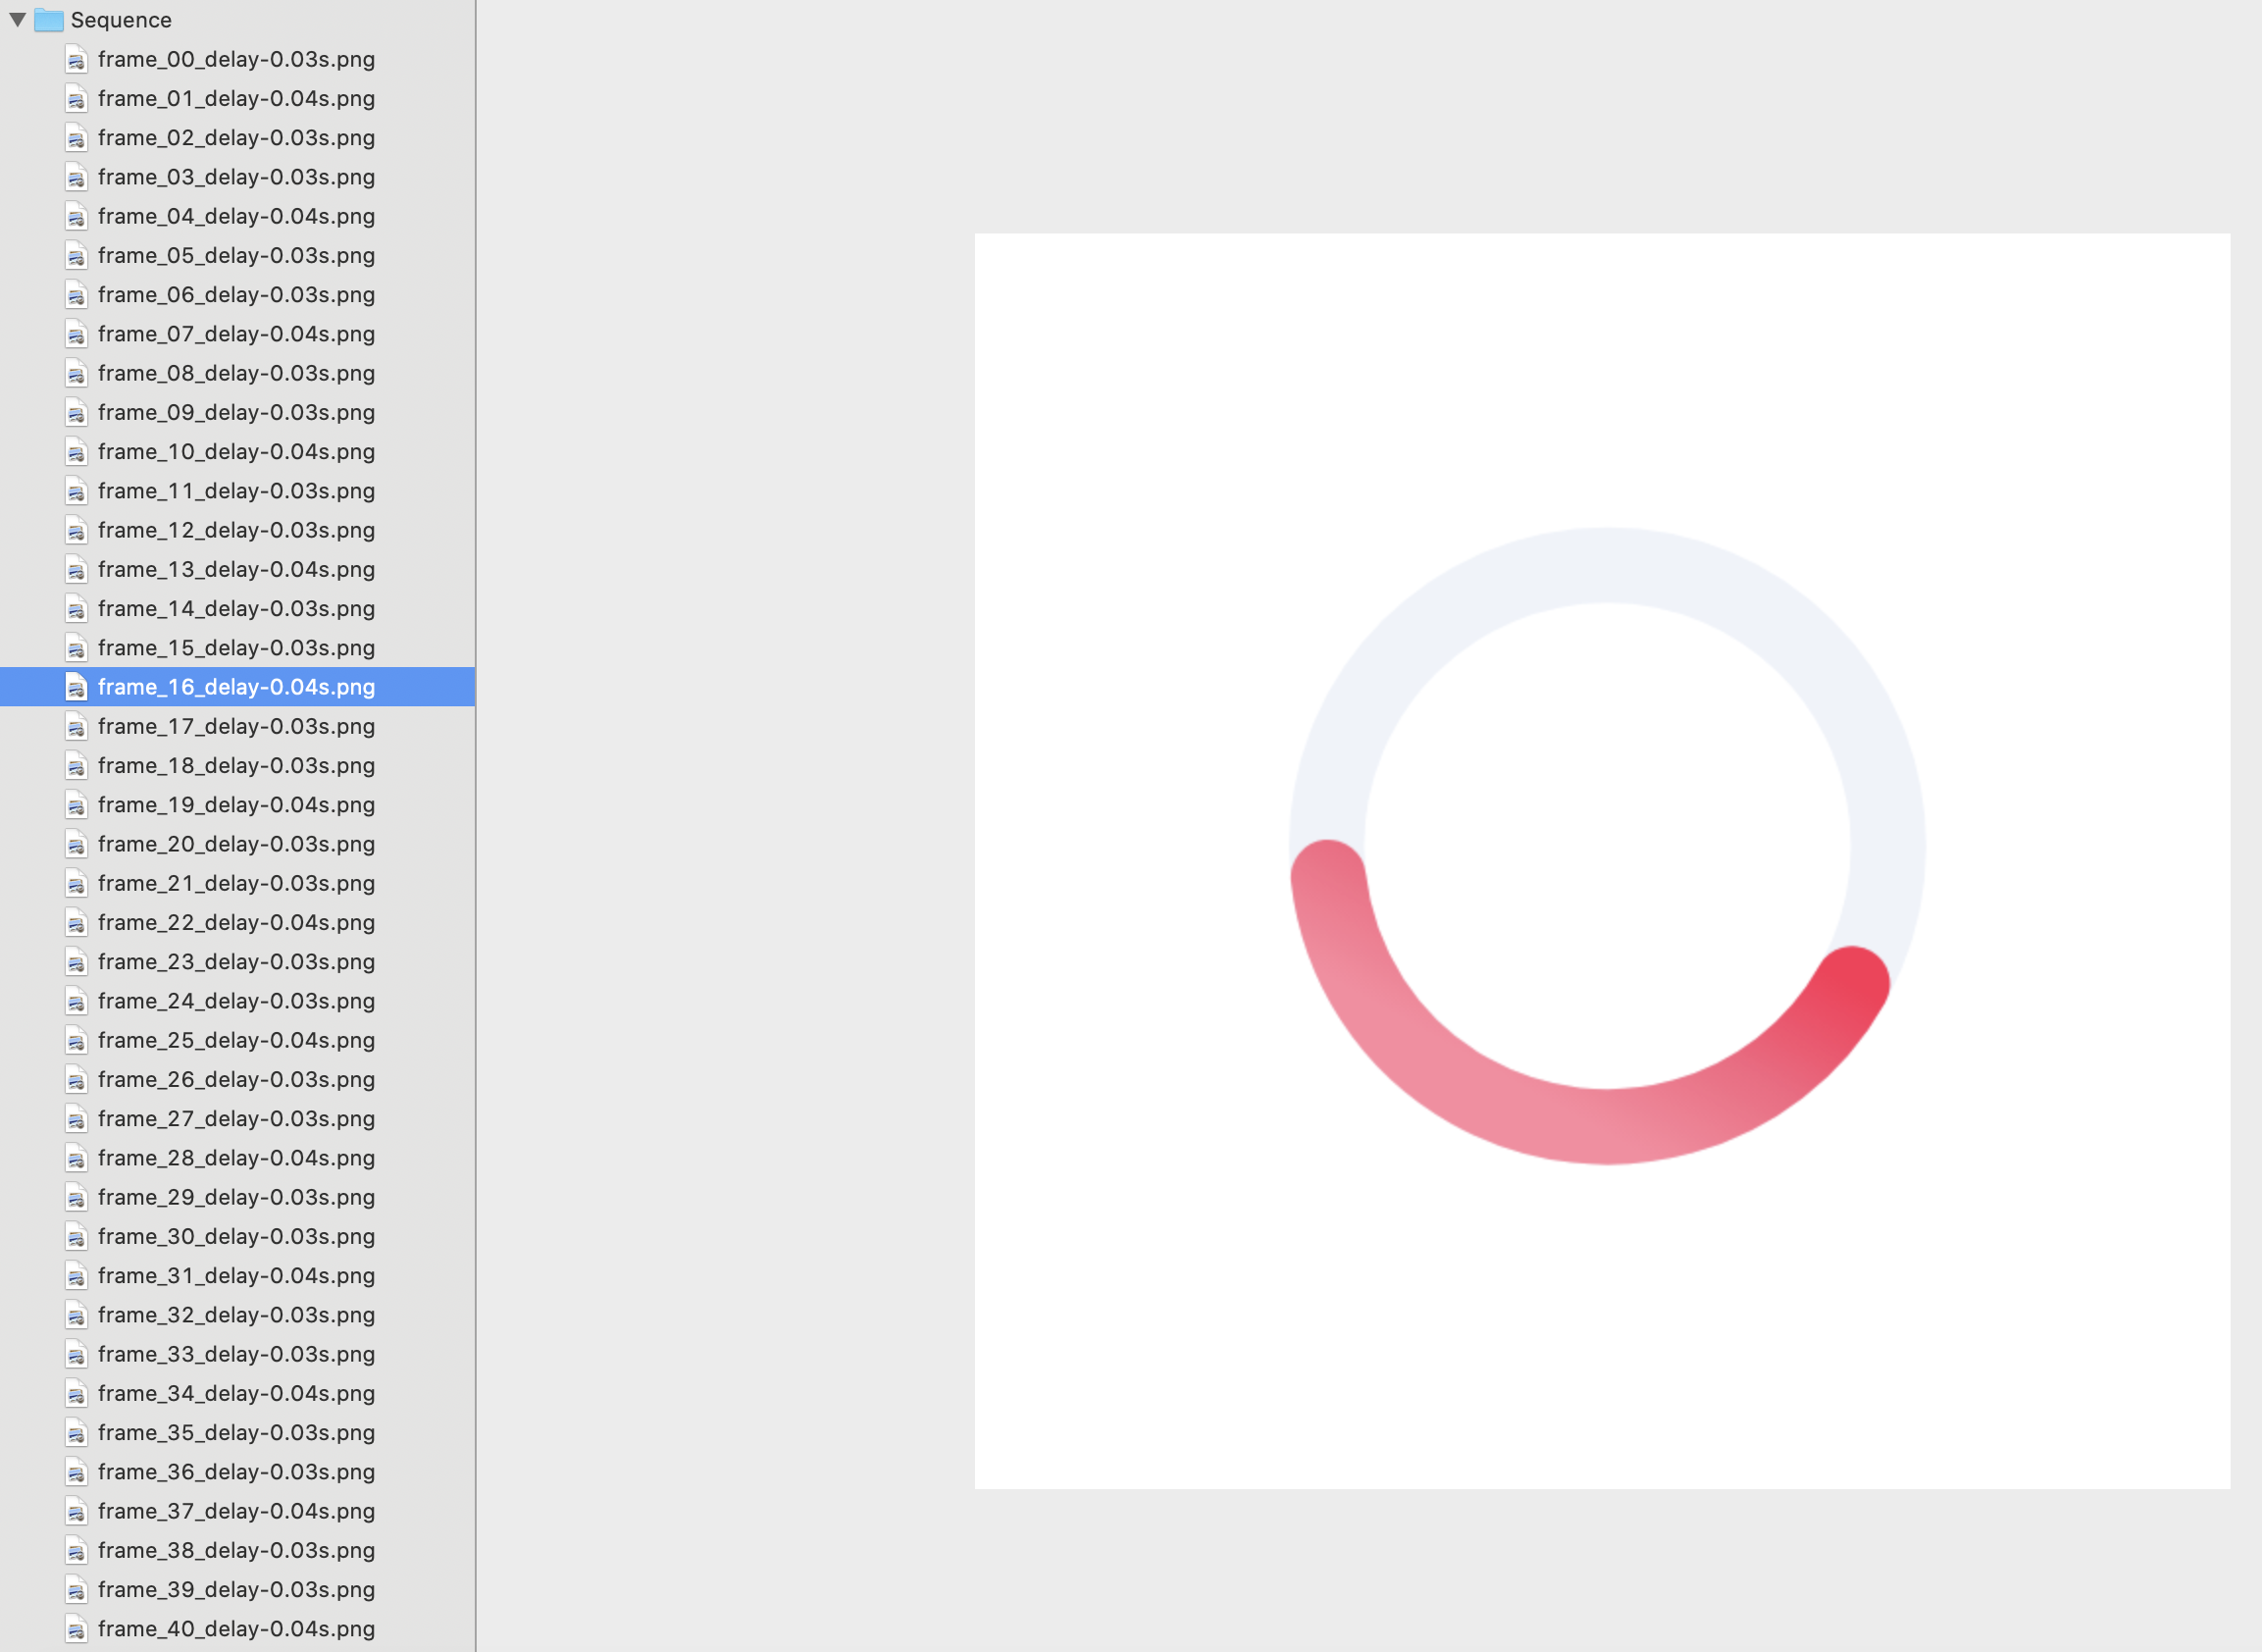
Task: Collapse the Sequence folder disclosure triangle
Action: point(17,19)
